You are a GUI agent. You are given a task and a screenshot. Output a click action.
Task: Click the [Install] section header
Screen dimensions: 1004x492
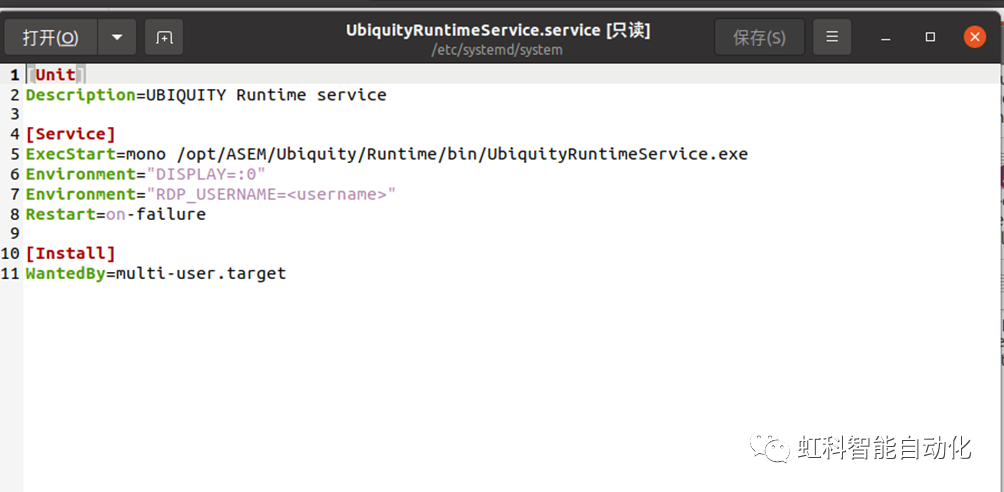click(70, 253)
